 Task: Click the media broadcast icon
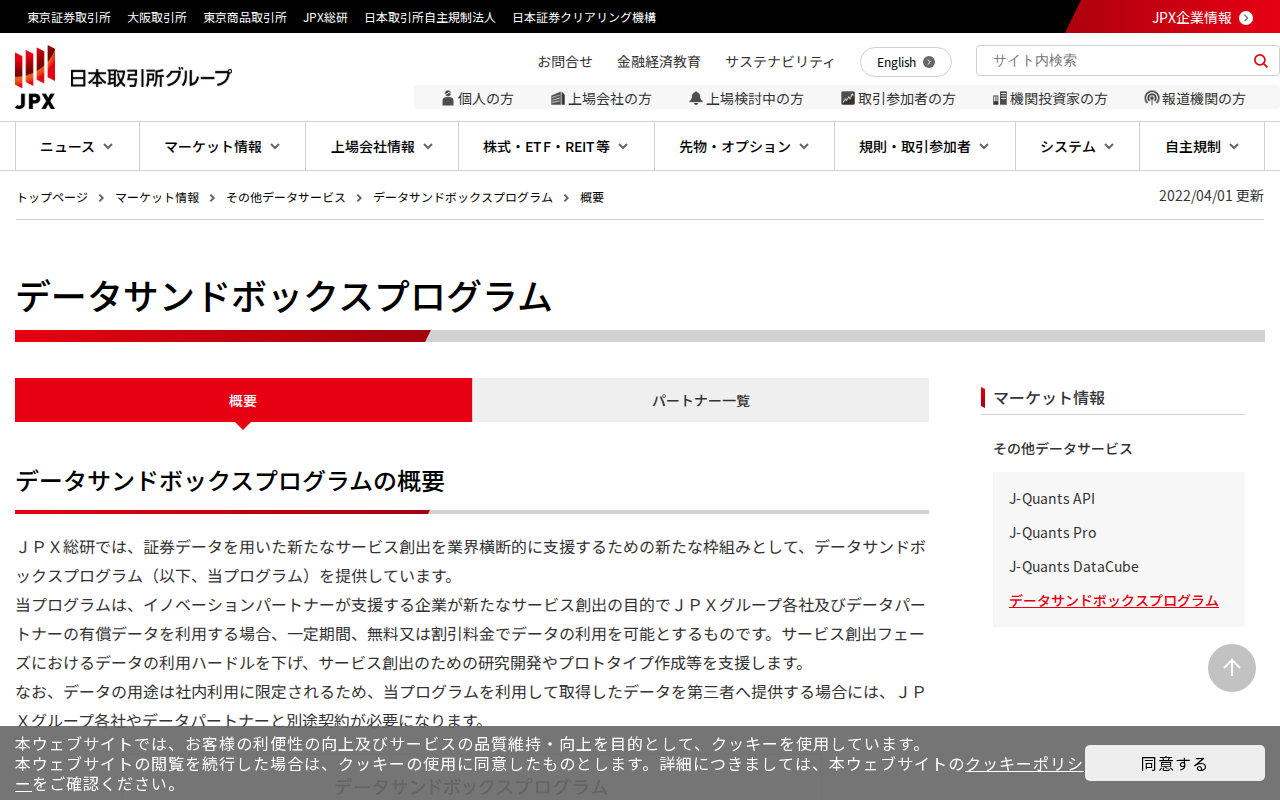pyautogui.click(x=1152, y=98)
